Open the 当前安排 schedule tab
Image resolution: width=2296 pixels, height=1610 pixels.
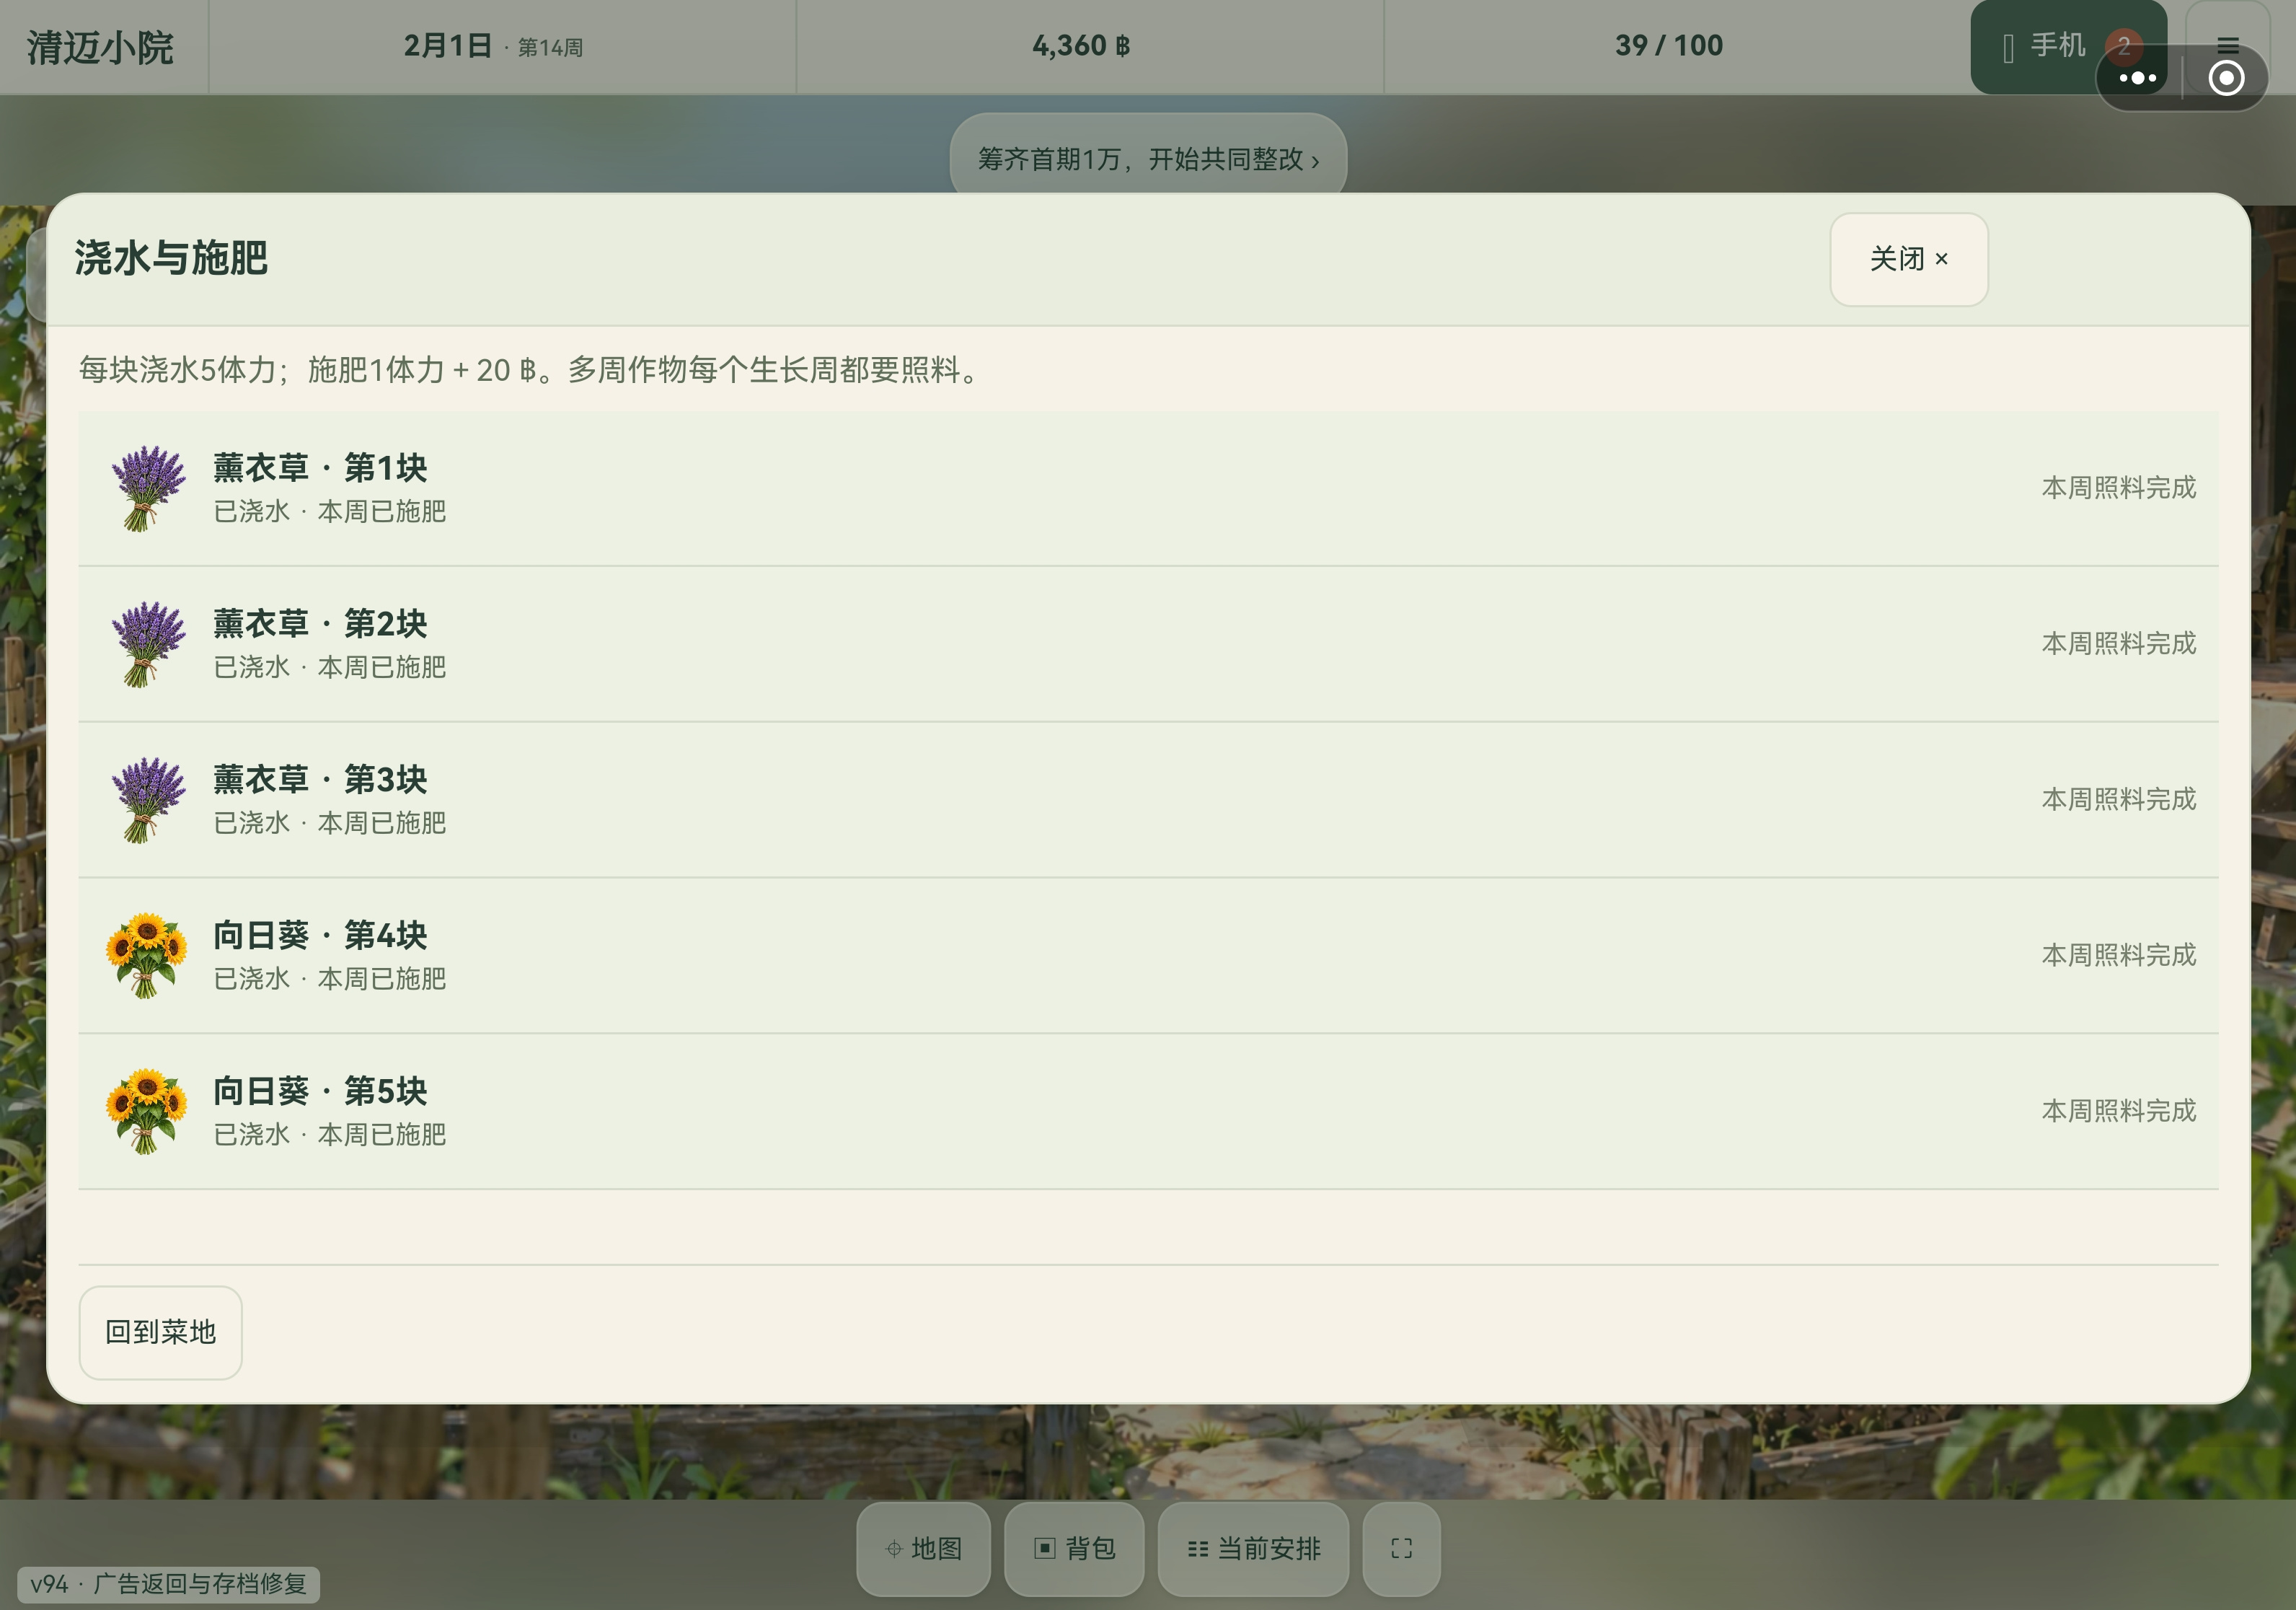[1253, 1548]
